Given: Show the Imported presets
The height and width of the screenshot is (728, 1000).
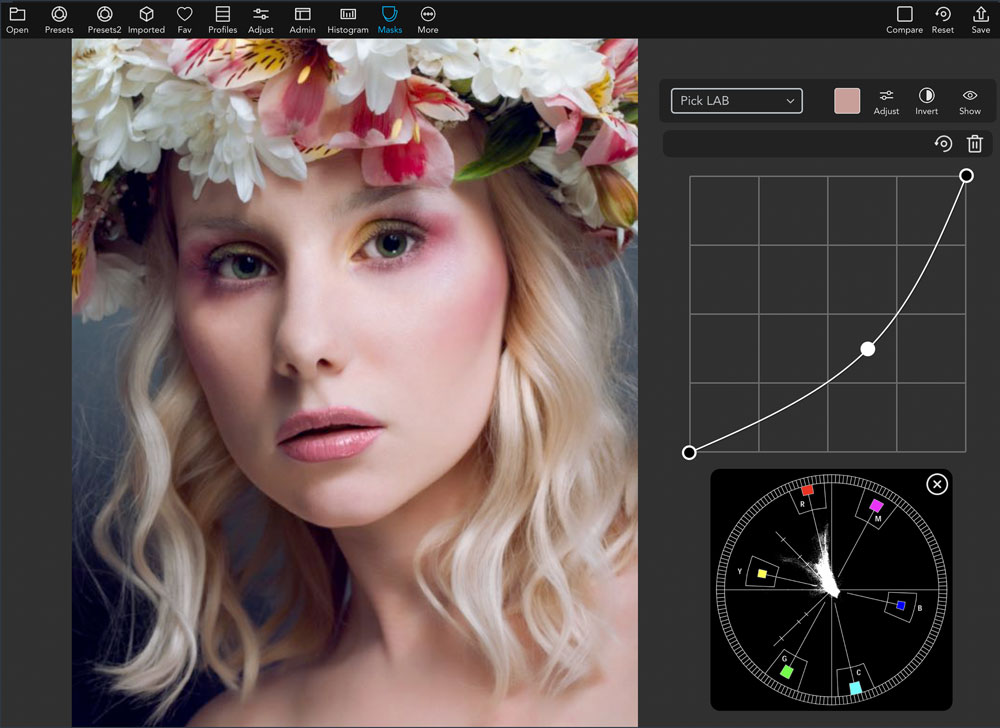Looking at the screenshot, I should (146, 20).
